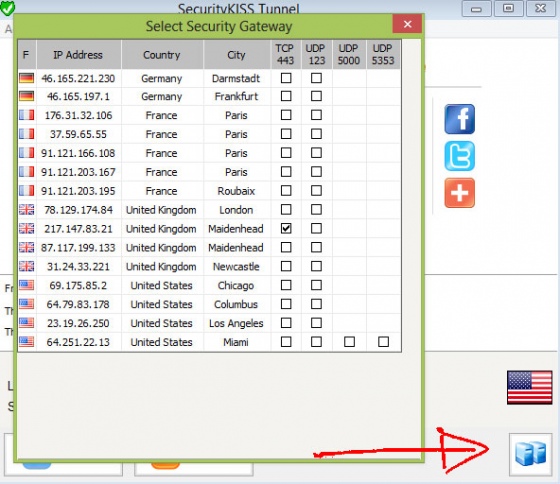The height and width of the screenshot is (484, 560).
Task: Close the Select Security Gateway dialog
Action: pos(407,24)
